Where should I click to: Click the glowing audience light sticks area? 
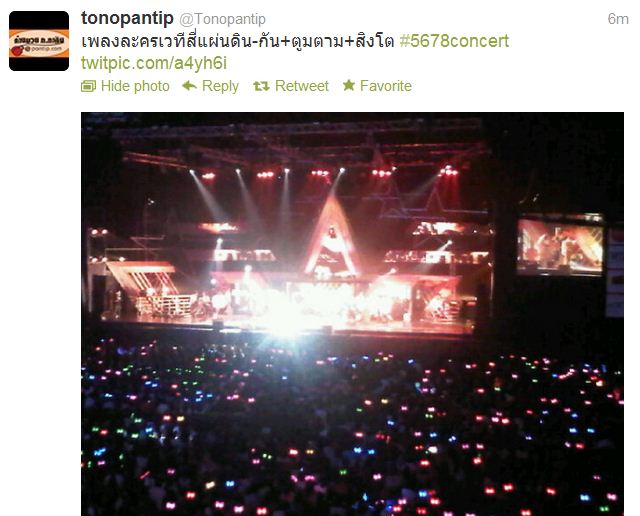coord(352,429)
